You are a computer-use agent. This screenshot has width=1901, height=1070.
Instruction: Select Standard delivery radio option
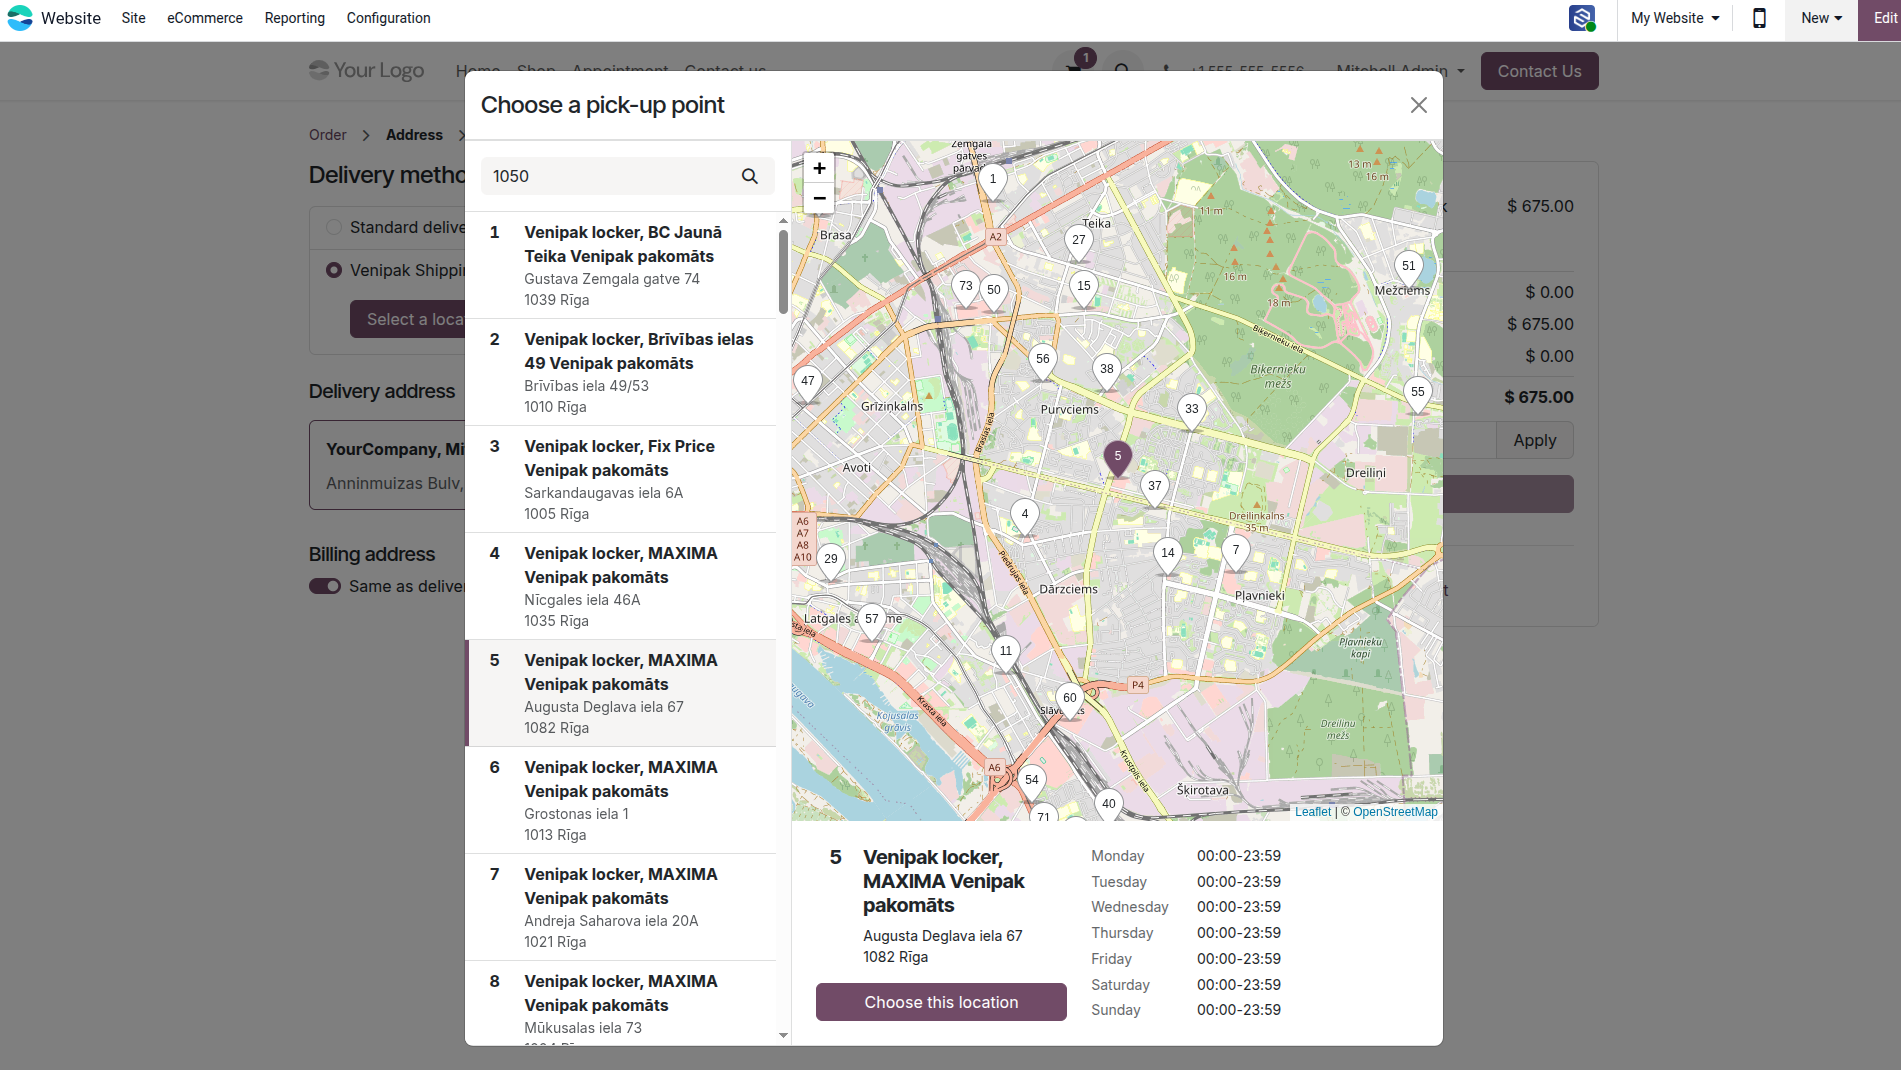pyautogui.click(x=334, y=227)
